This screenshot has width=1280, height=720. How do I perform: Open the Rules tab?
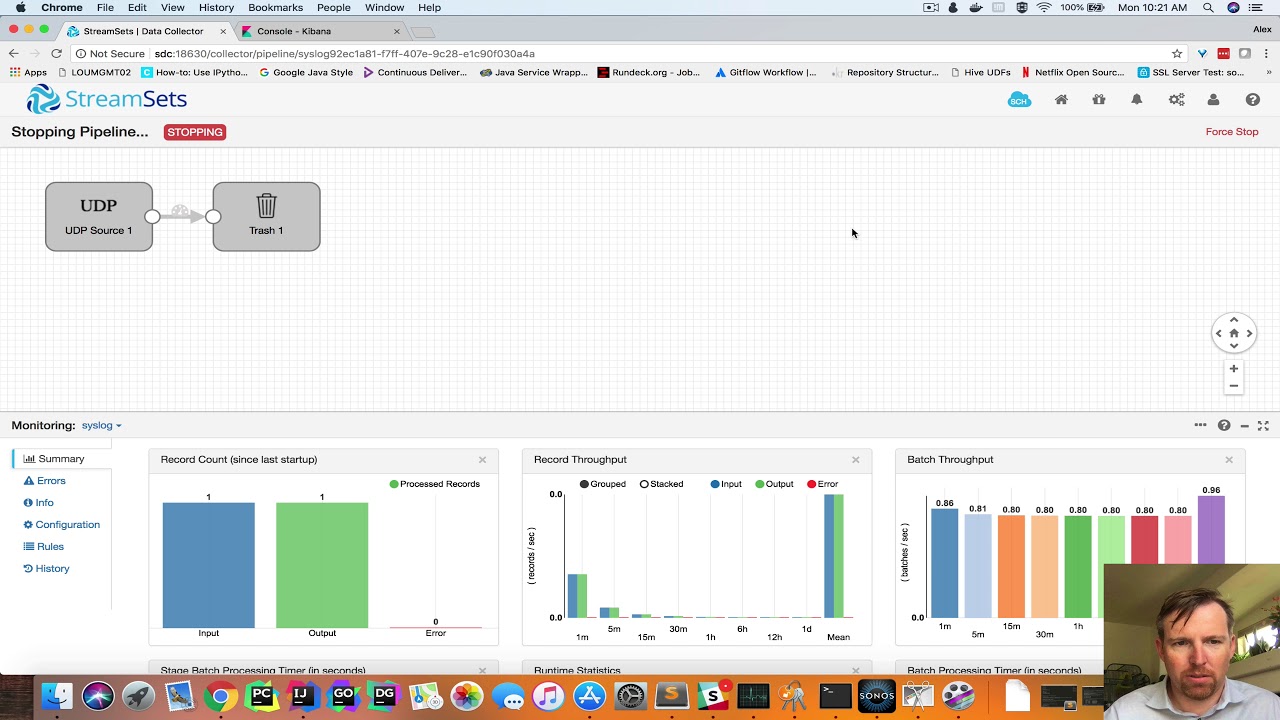(x=43, y=547)
